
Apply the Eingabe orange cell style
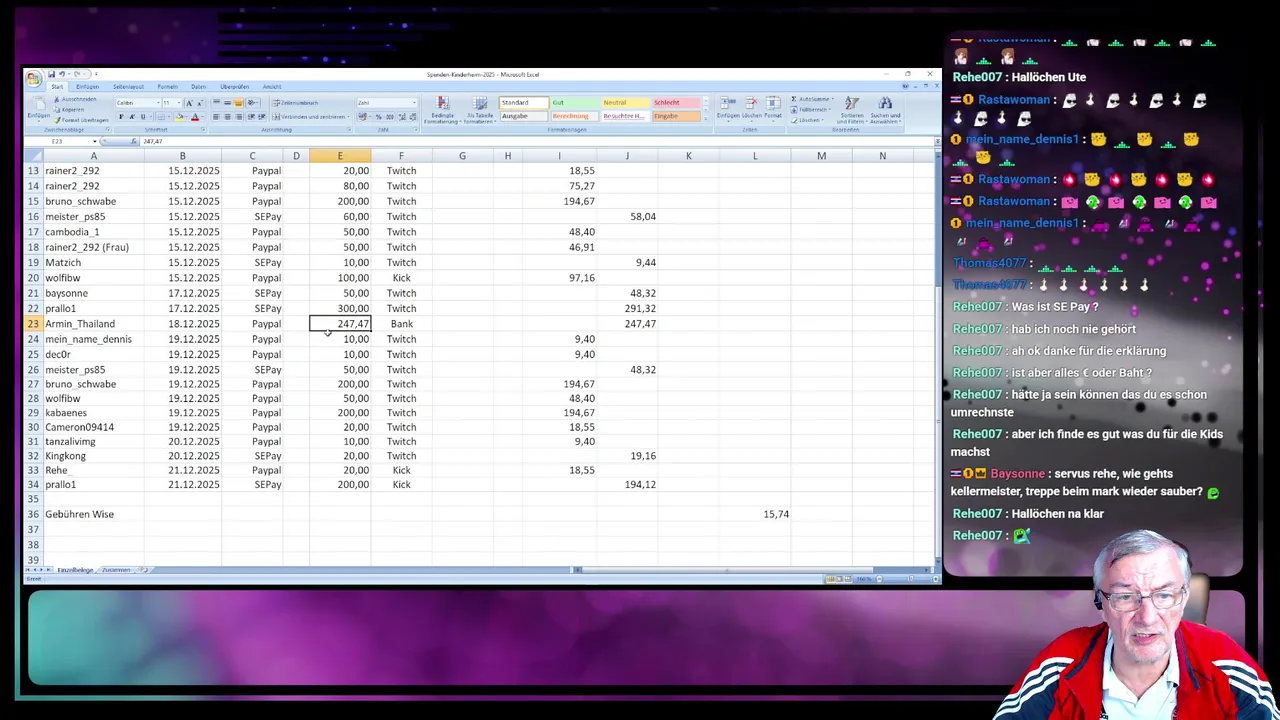[x=676, y=116]
